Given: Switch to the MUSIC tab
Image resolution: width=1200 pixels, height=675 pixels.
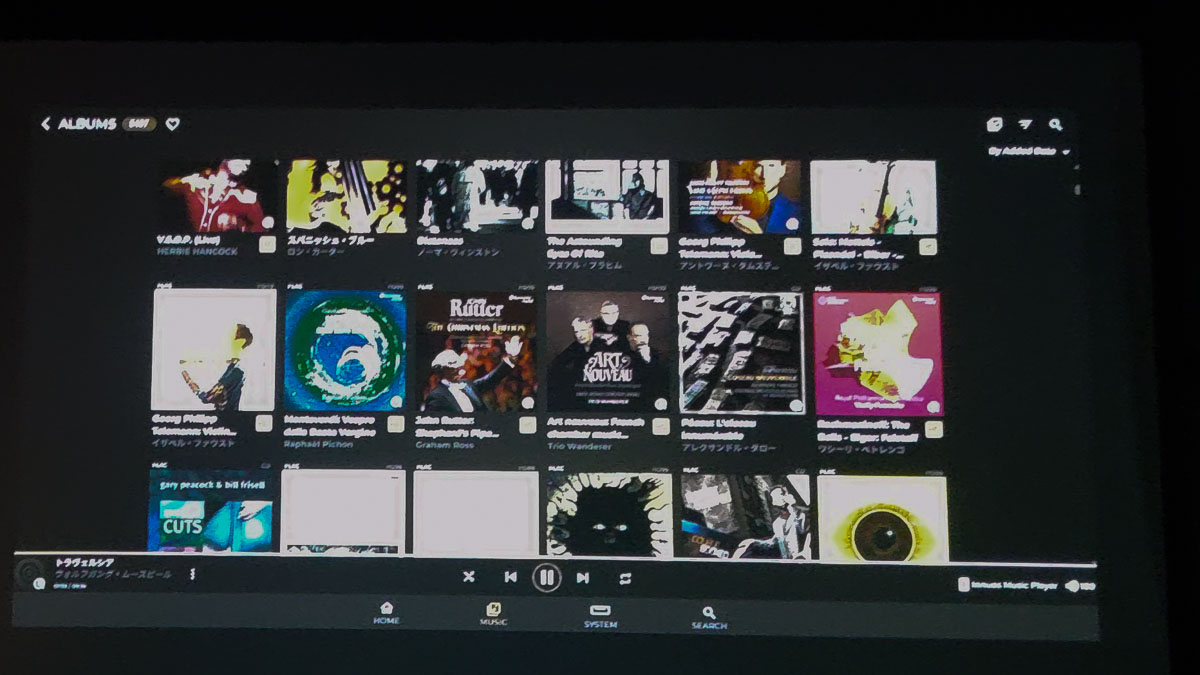Looking at the screenshot, I should [x=493, y=614].
